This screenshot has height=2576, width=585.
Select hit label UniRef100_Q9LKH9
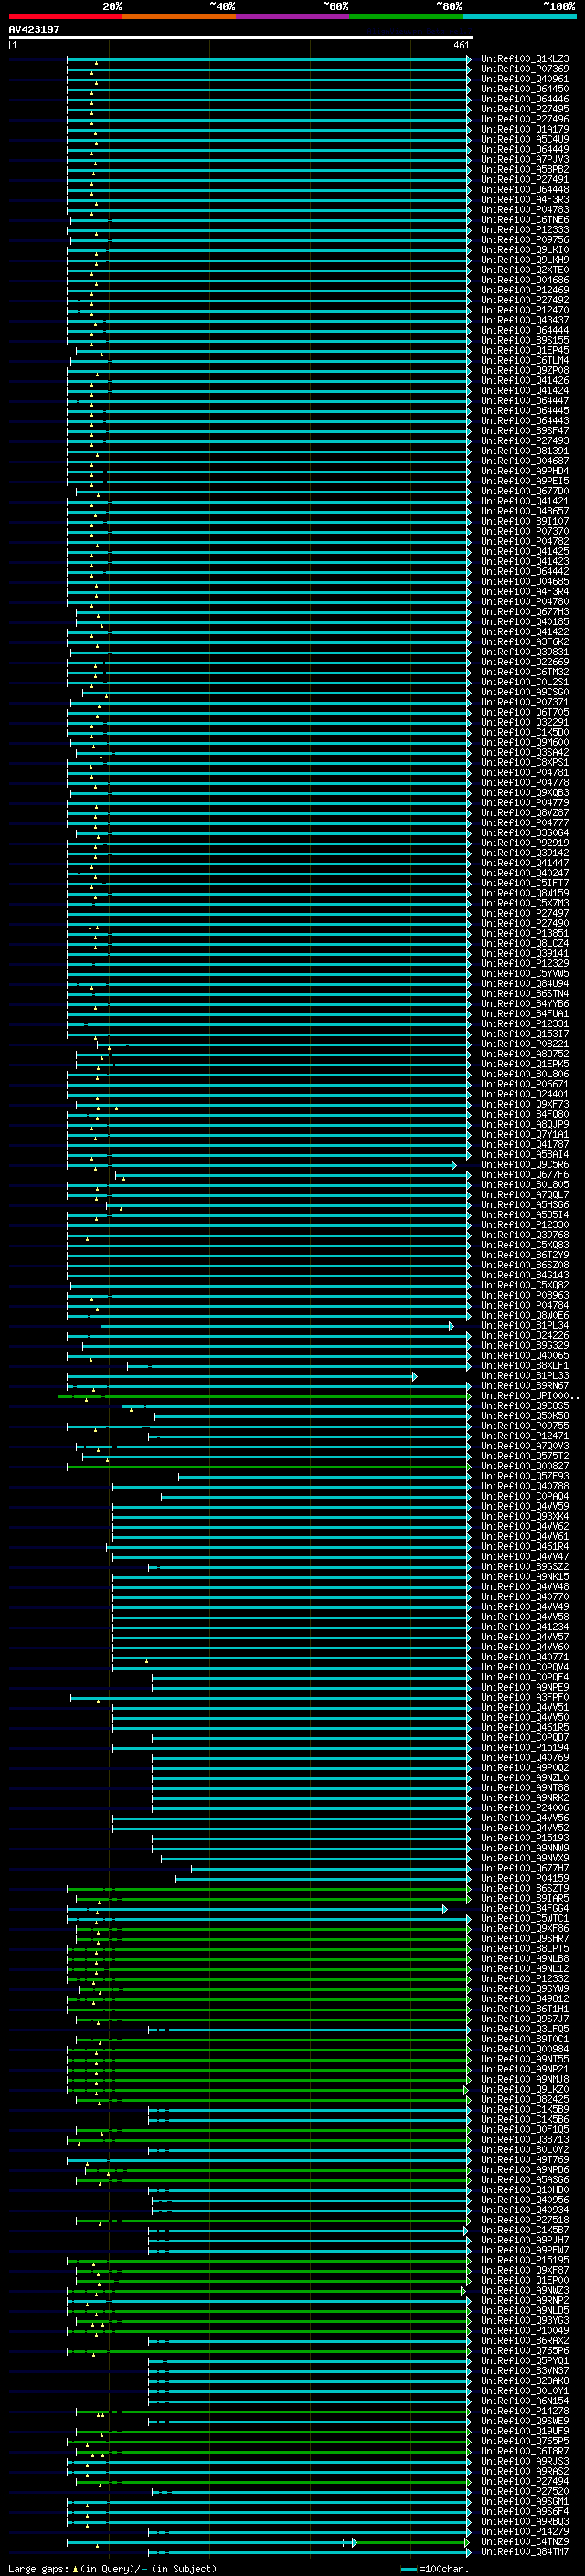click(x=524, y=260)
